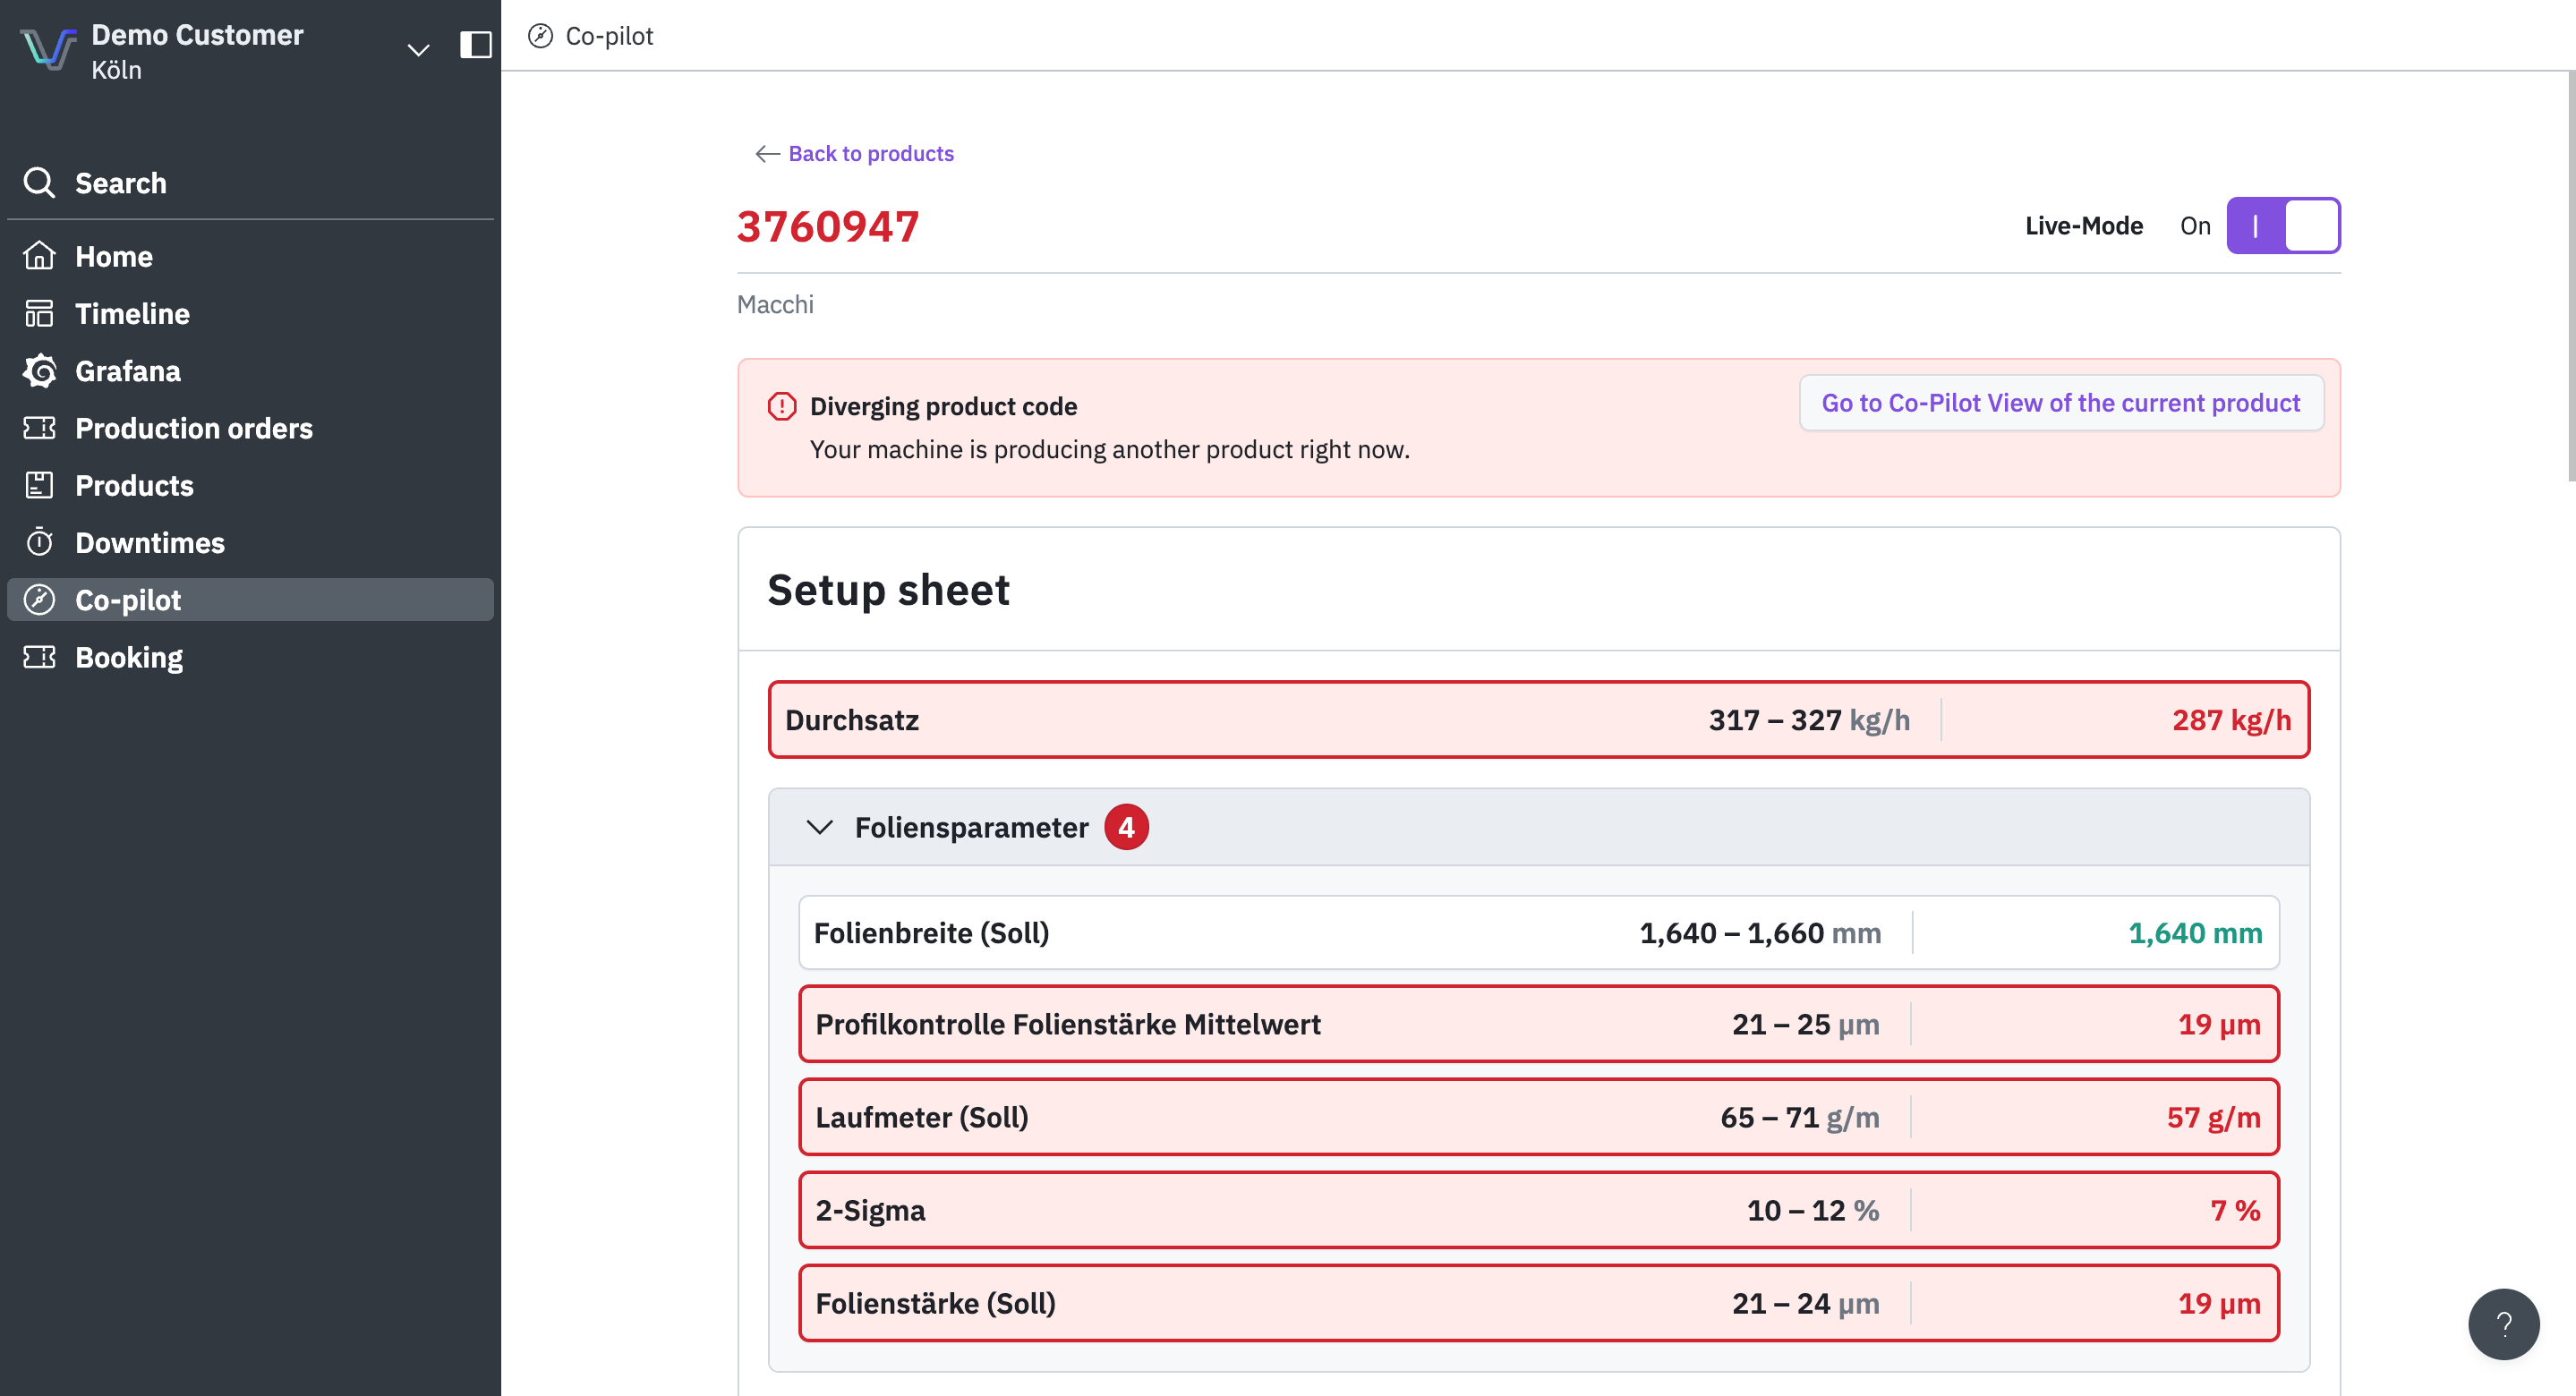Click product number 3760947 heading
This screenshot has height=1396, width=2576.
[827, 226]
